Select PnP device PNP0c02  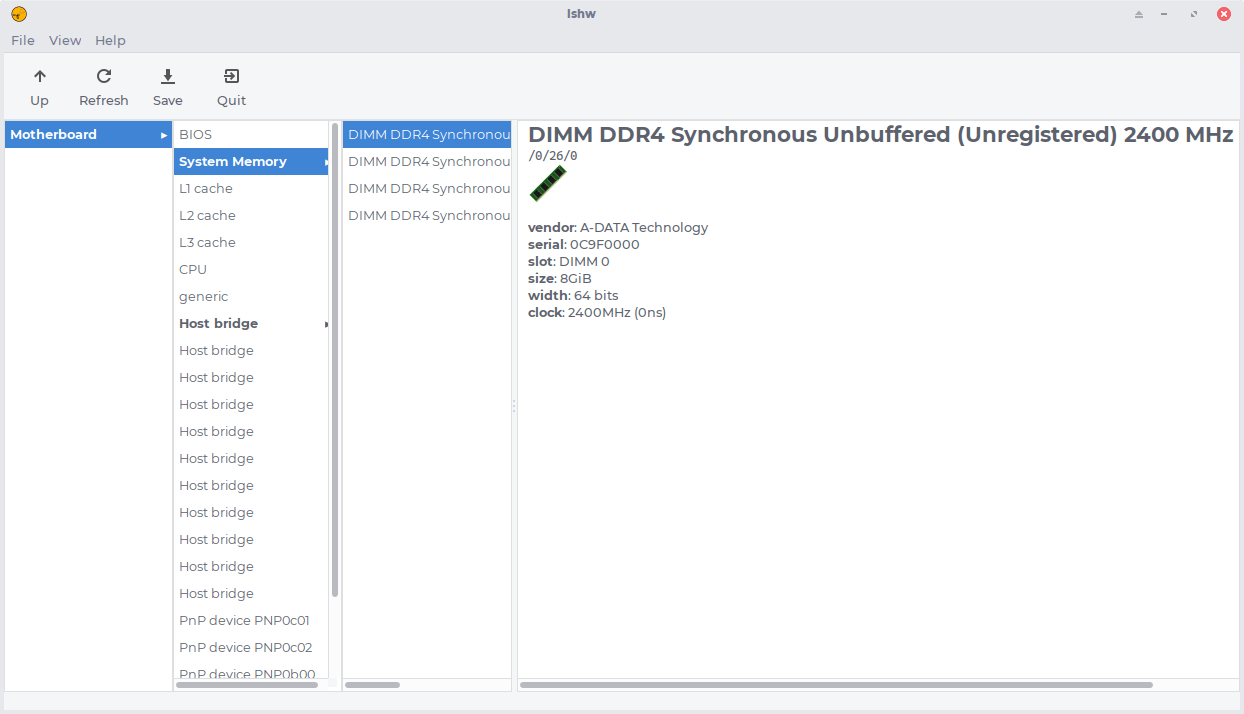(x=251, y=647)
